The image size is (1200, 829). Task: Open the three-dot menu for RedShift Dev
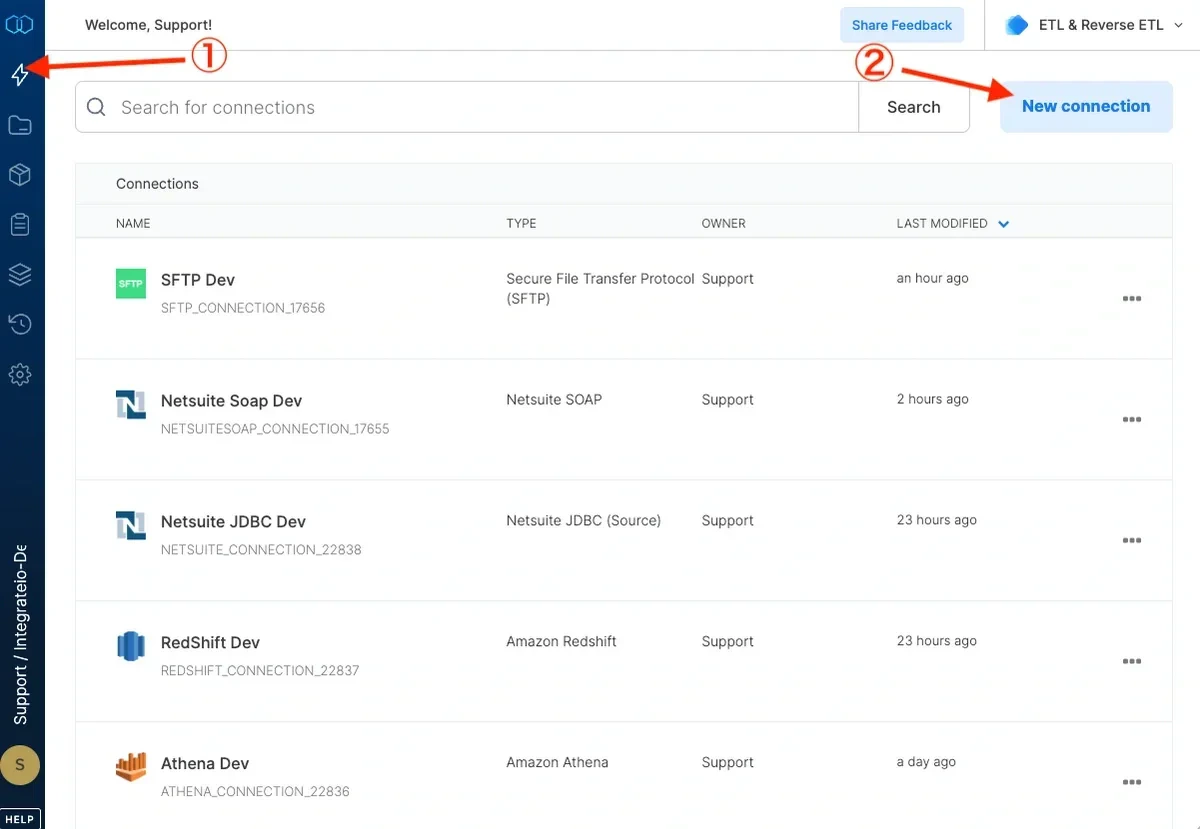[x=1131, y=661]
